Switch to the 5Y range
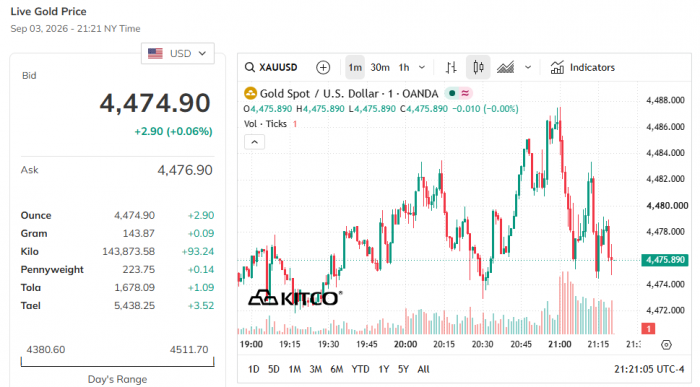Viewport: 700px width, 387px height. coord(403,369)
